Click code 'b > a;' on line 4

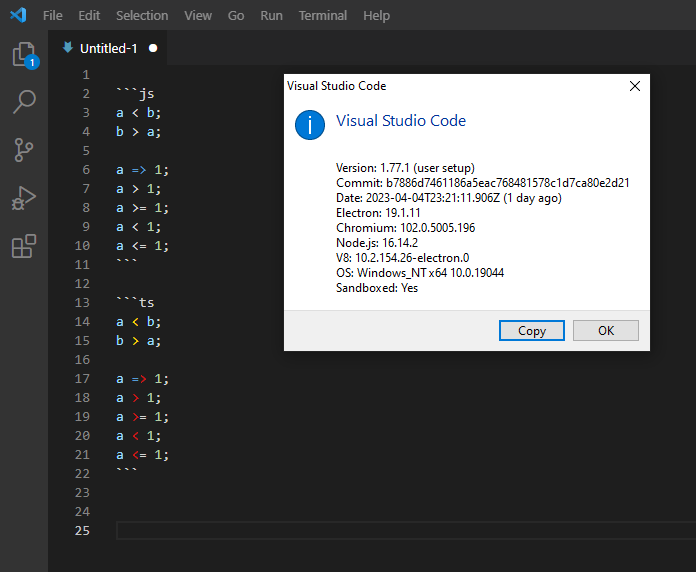(138, 132)
